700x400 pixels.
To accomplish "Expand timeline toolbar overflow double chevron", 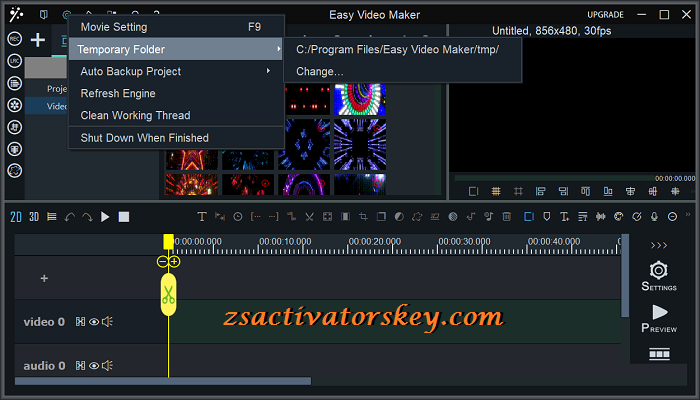I will (688, 215).
